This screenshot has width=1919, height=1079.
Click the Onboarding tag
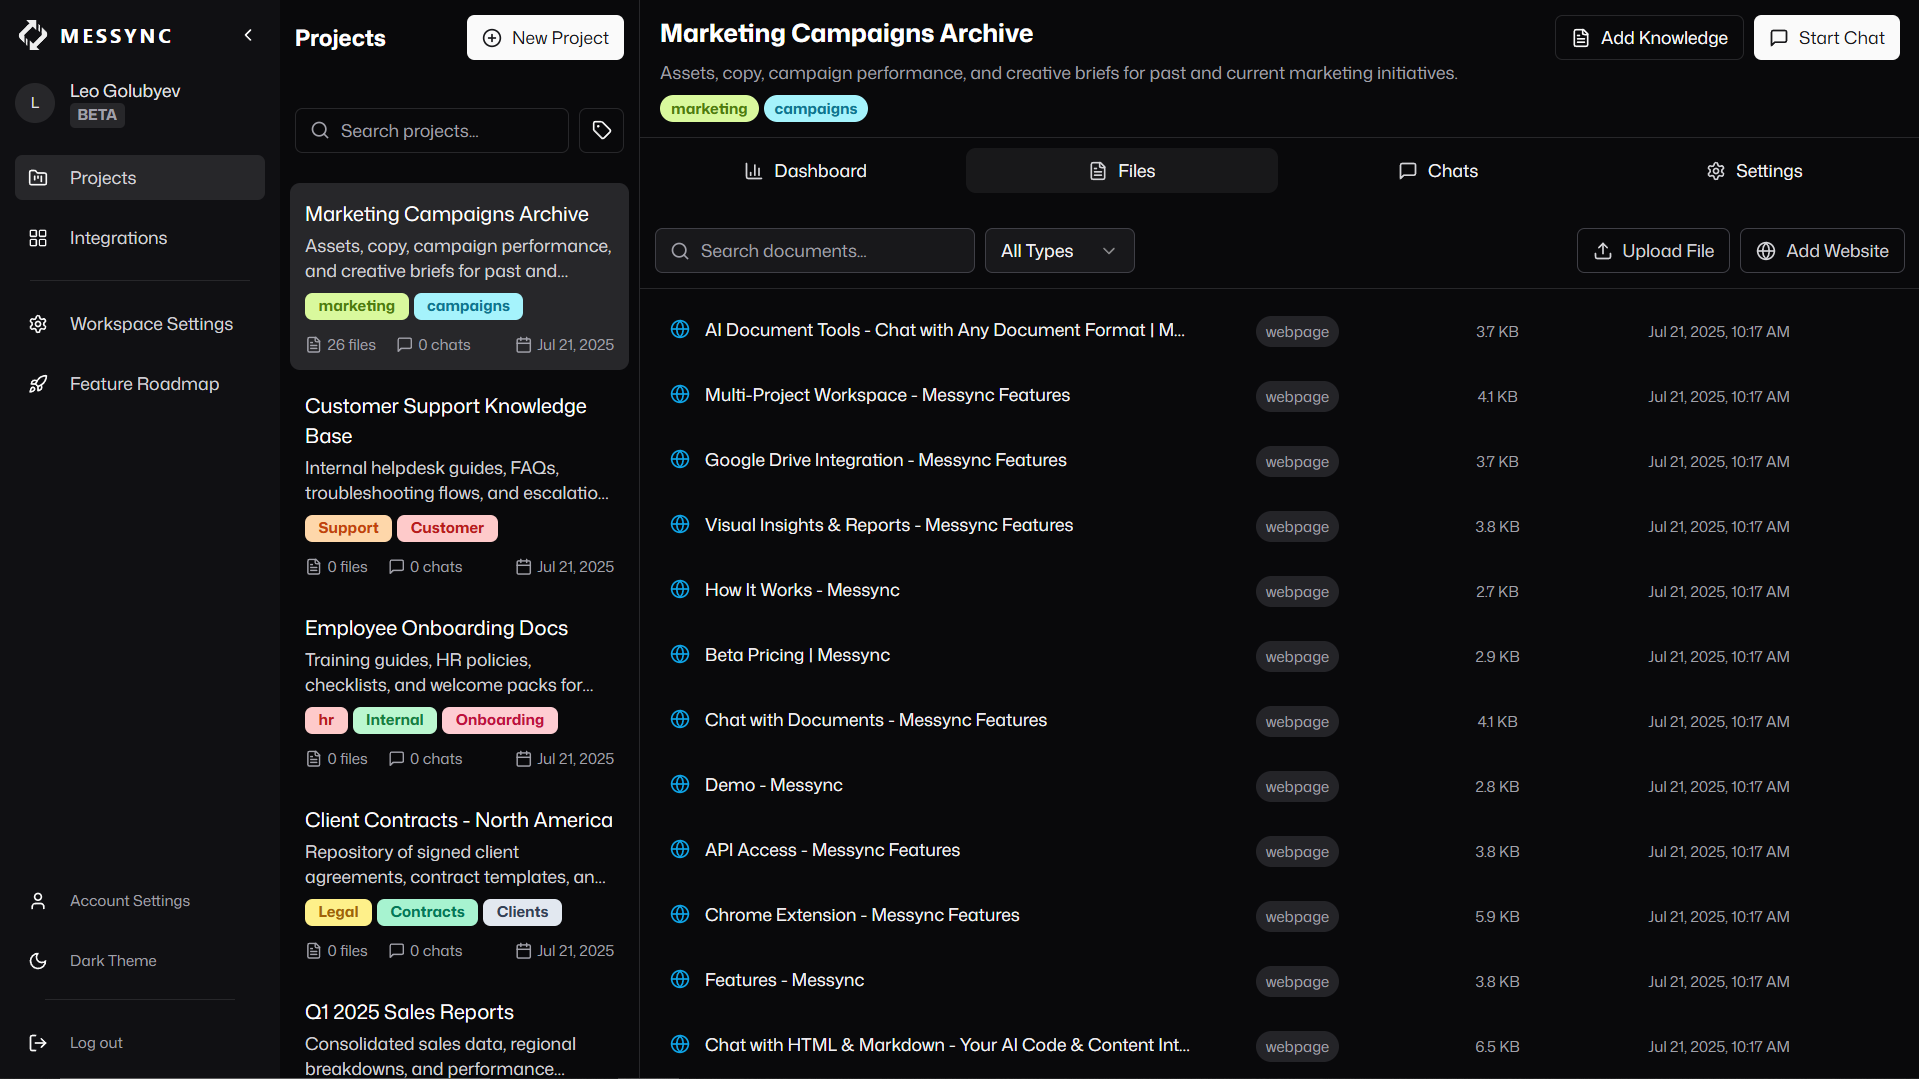coord(500,720)
